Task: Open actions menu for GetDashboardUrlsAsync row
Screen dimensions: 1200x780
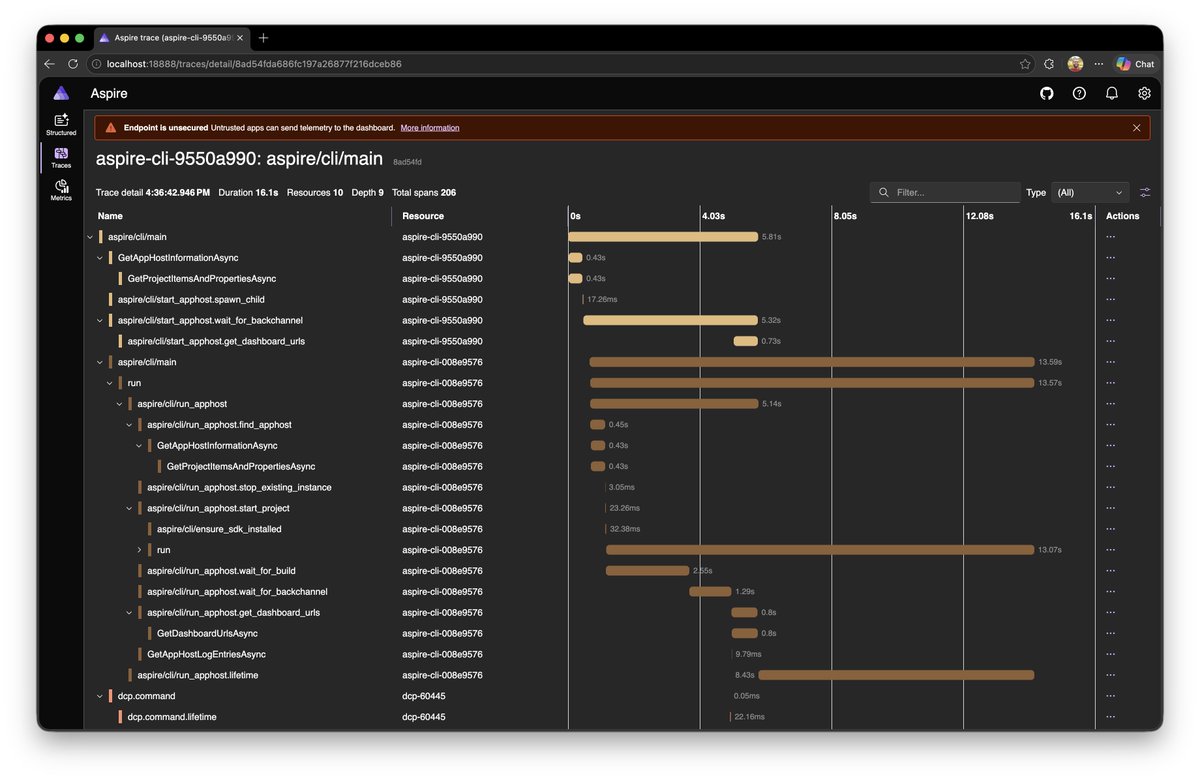Action: pyautogui.click(x=1110, y=633)
